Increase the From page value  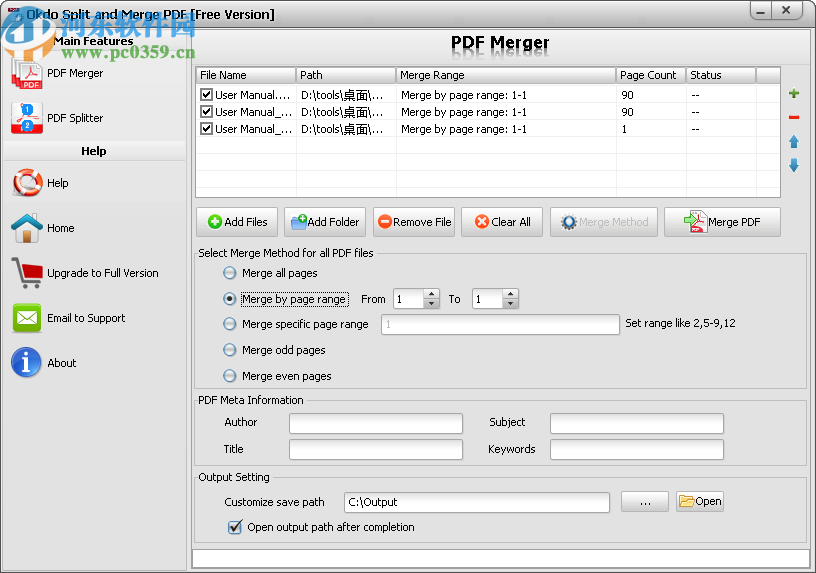(431, 294)
